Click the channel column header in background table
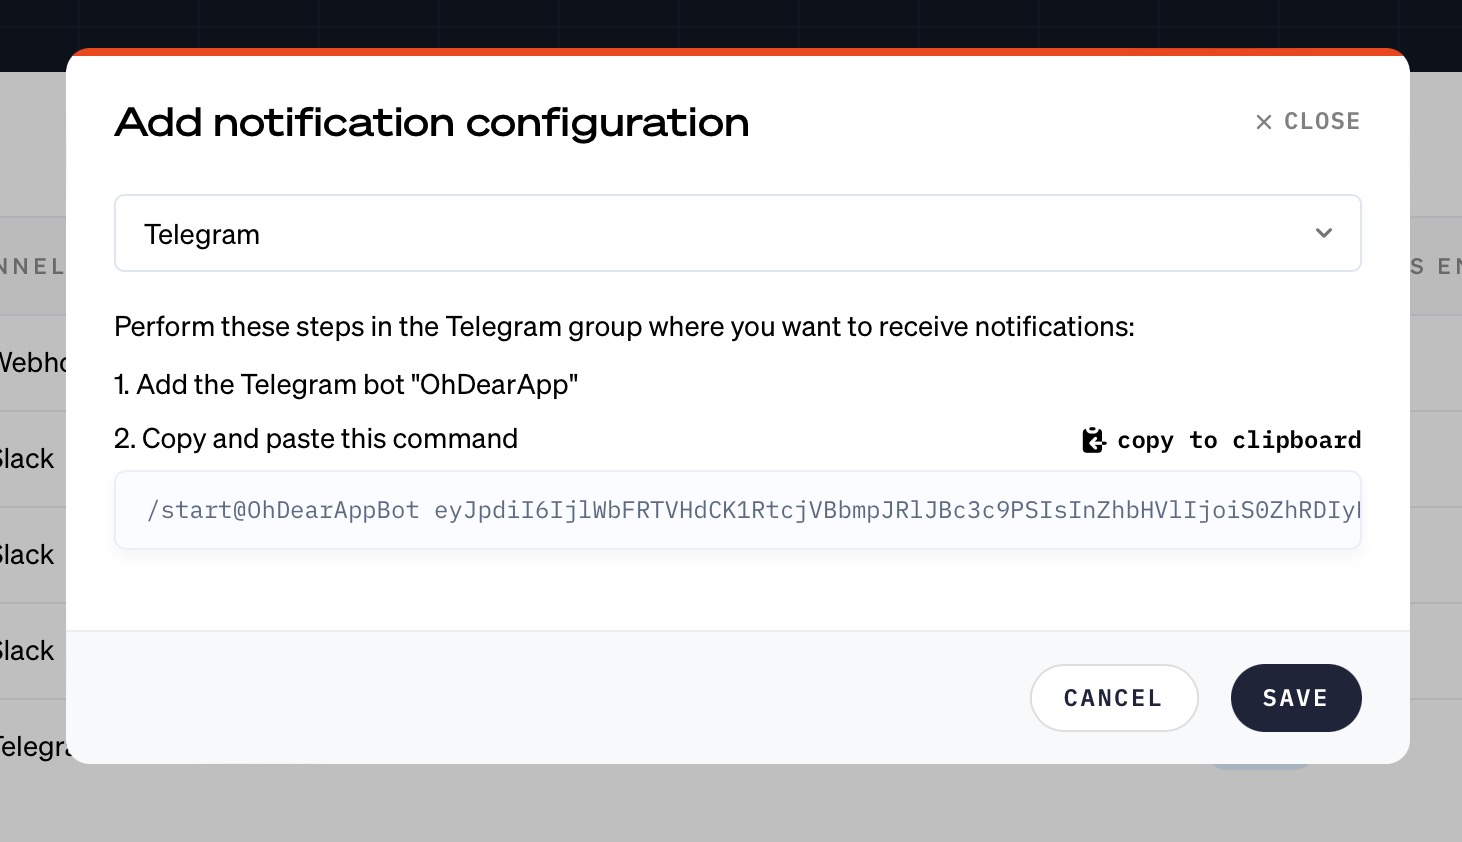The image size is (1462, 842). tap(32, 267)
